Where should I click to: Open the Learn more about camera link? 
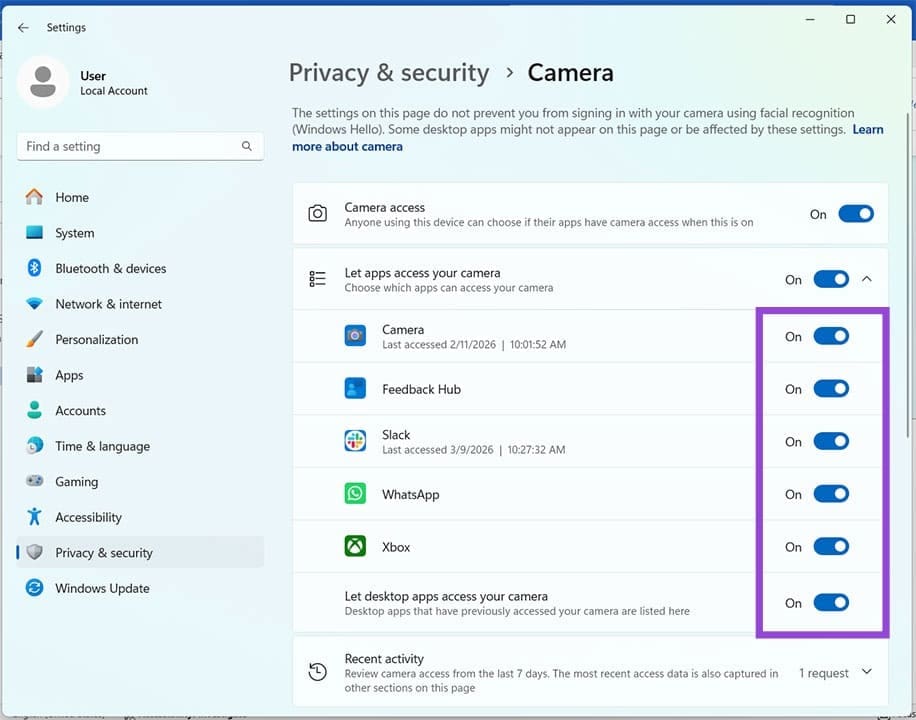[x=347, y=146]
